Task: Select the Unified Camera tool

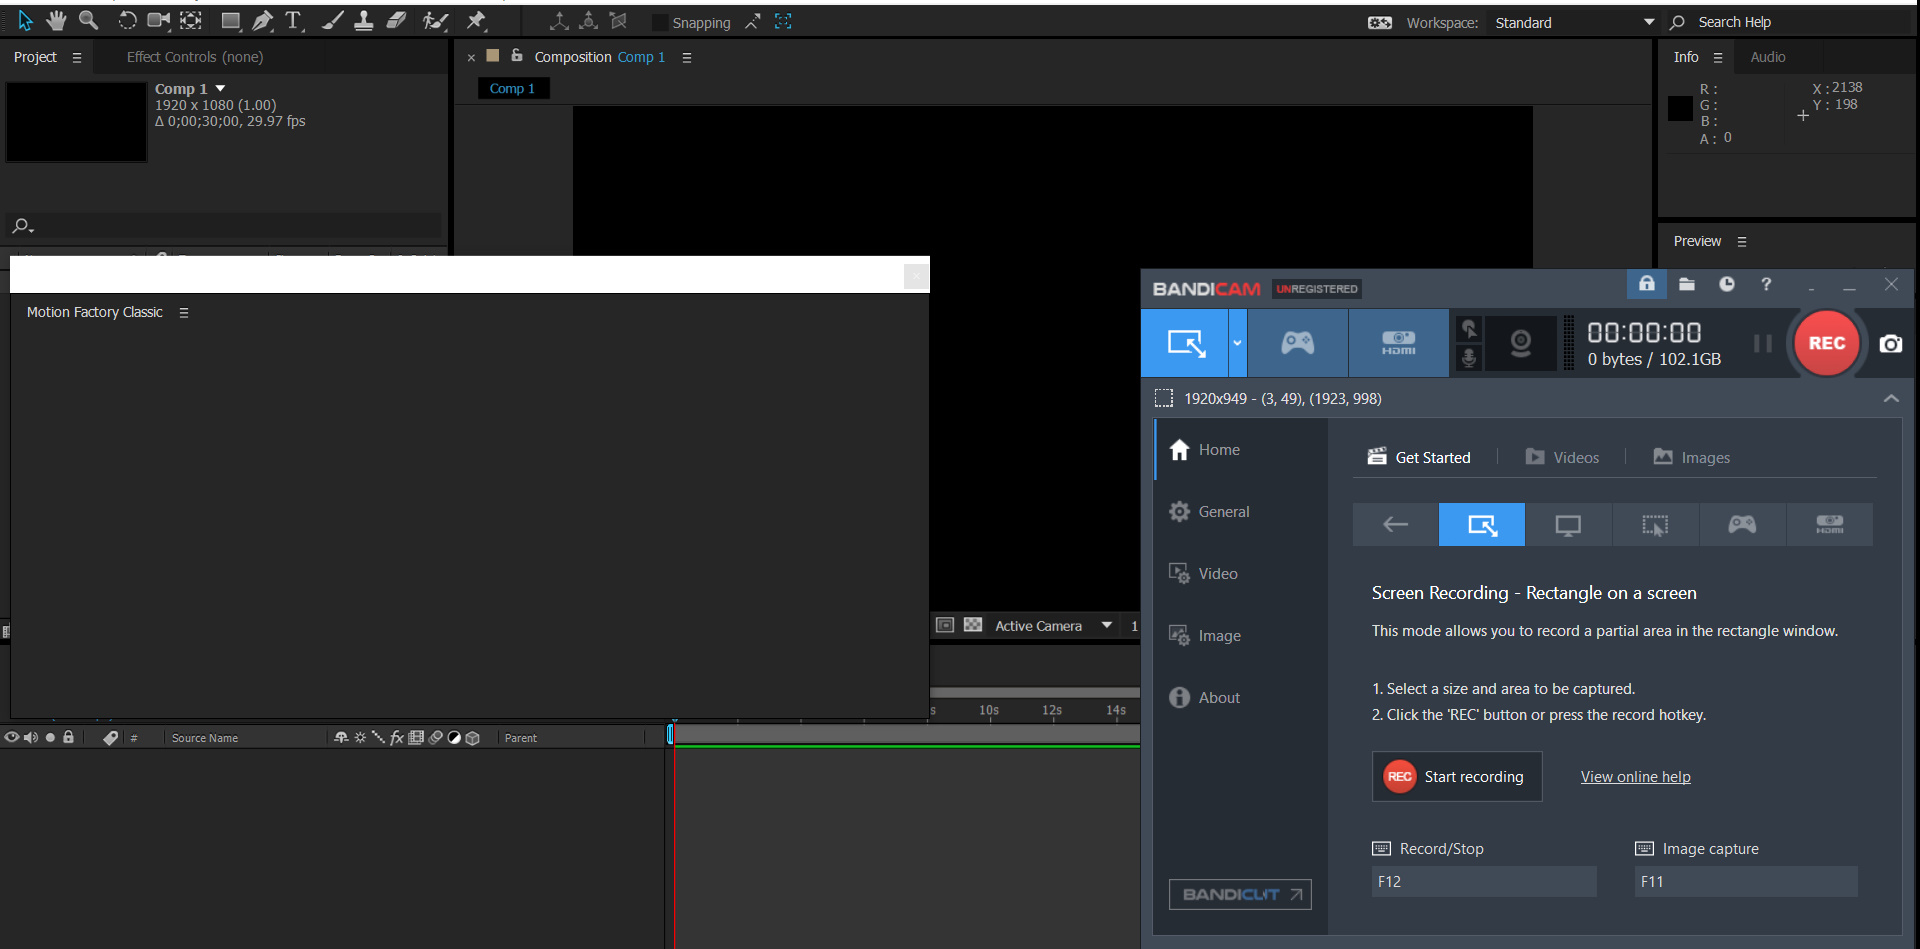Action: coord(158,20)
